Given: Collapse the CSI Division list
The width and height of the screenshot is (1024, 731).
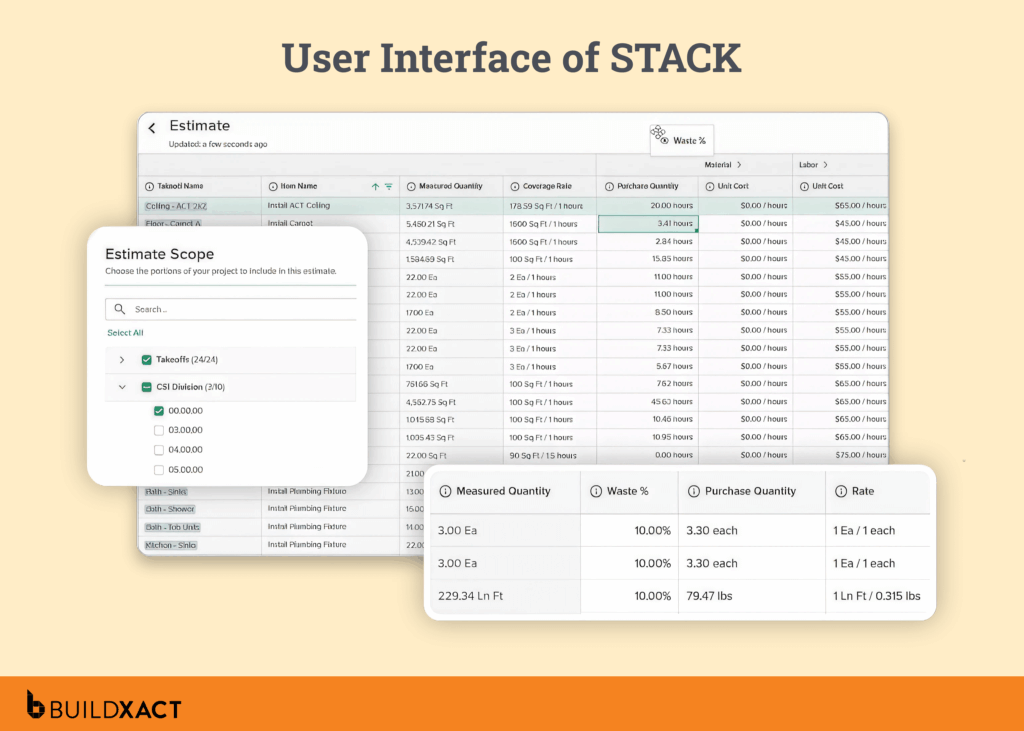Looking at the screenshot, I should pos(122,387).
